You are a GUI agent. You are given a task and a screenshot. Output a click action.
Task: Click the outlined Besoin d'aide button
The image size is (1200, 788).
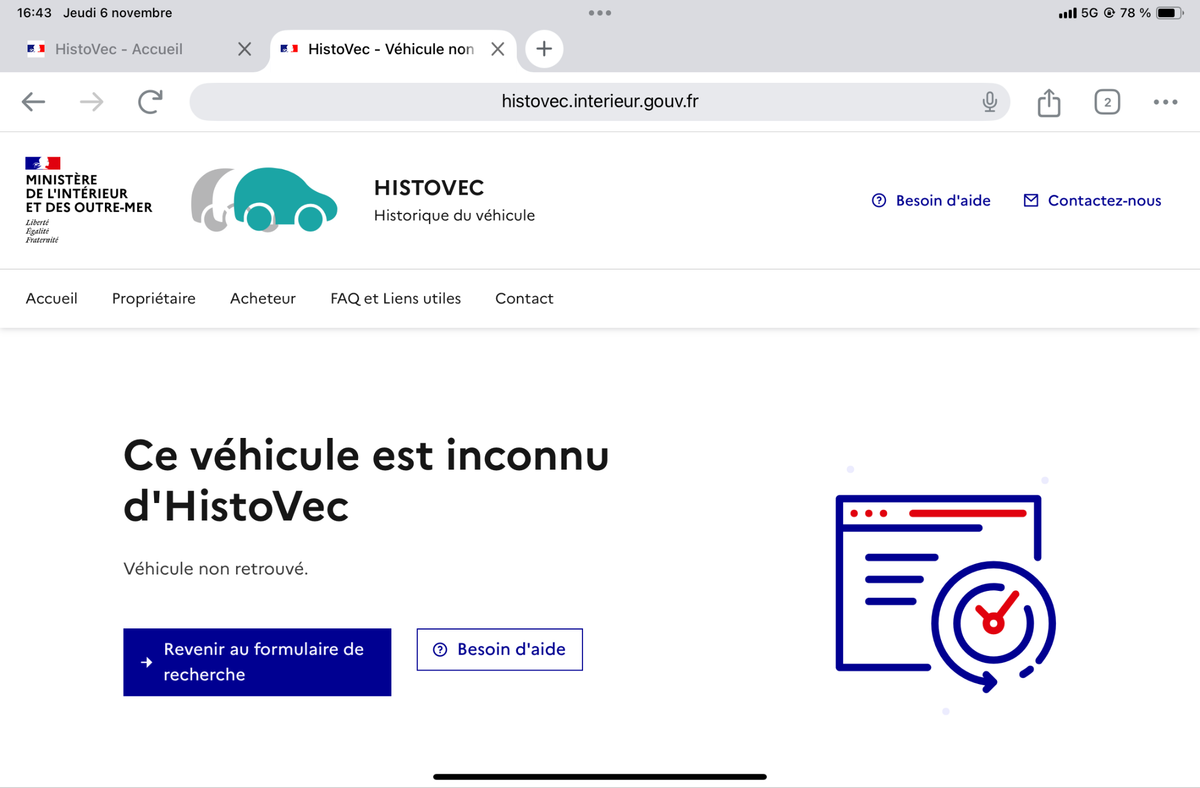pyautogui.click(x=500, y=649)
